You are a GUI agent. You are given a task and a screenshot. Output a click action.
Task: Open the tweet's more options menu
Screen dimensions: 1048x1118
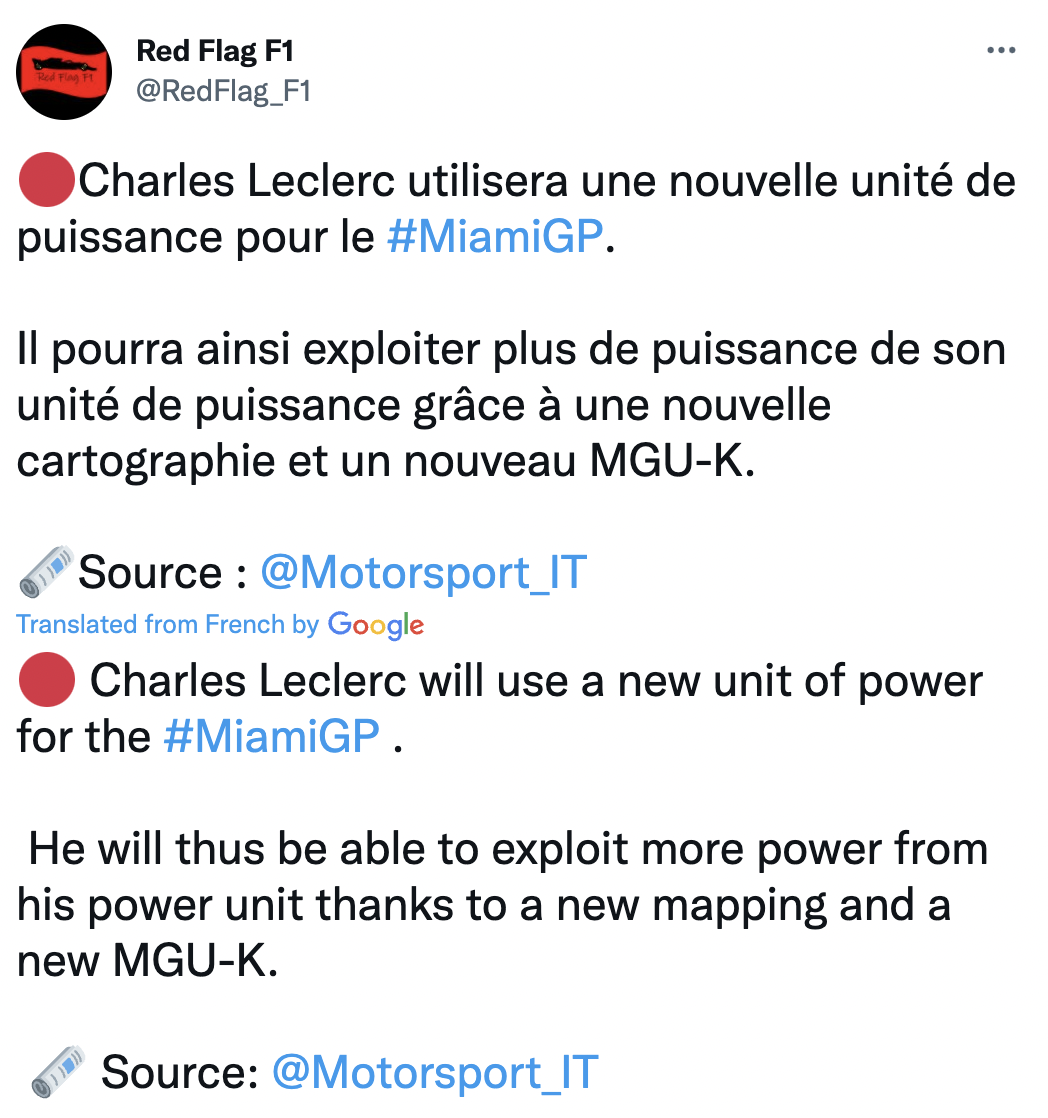(1000, 52)
